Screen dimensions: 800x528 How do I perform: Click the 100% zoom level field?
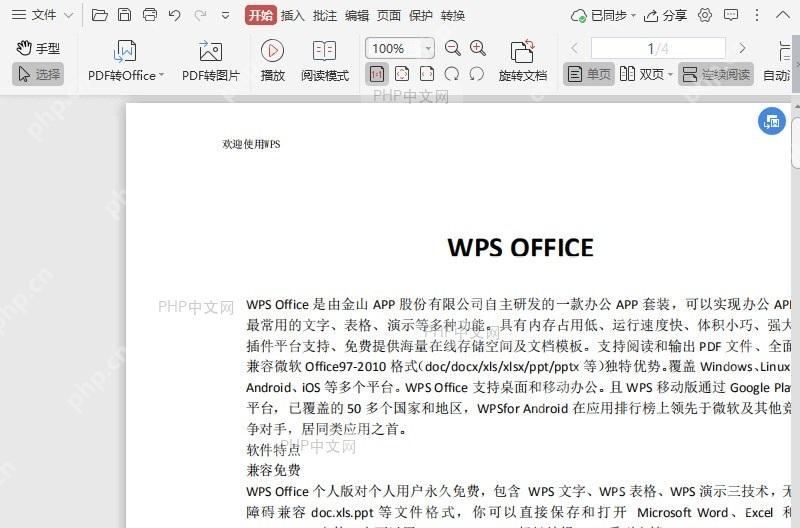(x=394, y=48)
